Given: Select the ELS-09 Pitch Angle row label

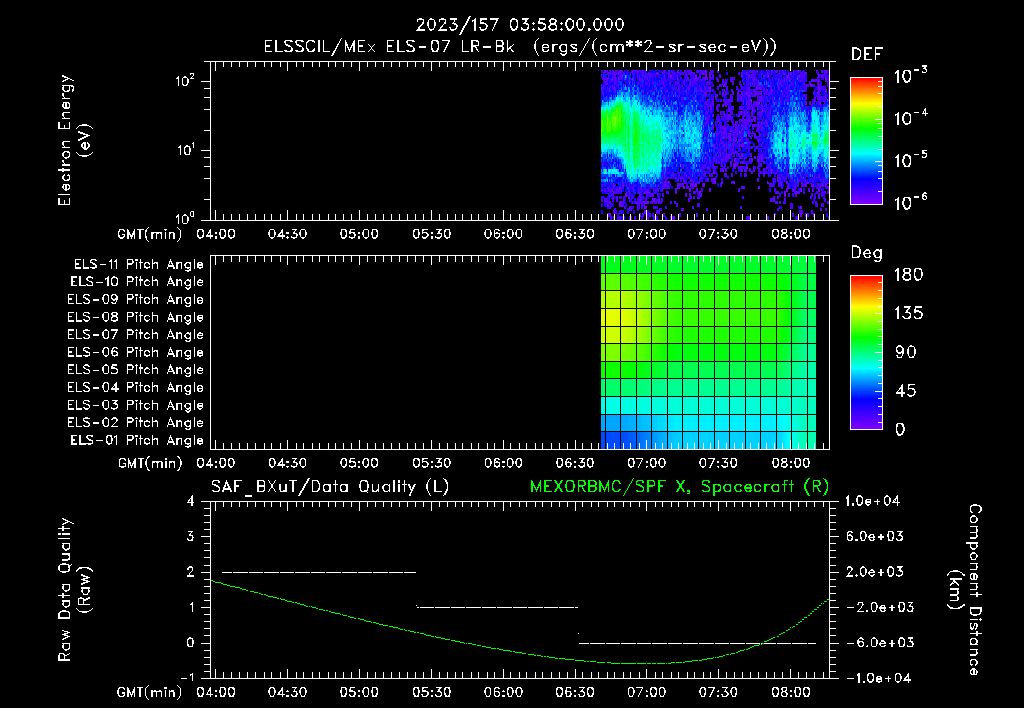Looking at the screenshot, I should tap(136, 299).
